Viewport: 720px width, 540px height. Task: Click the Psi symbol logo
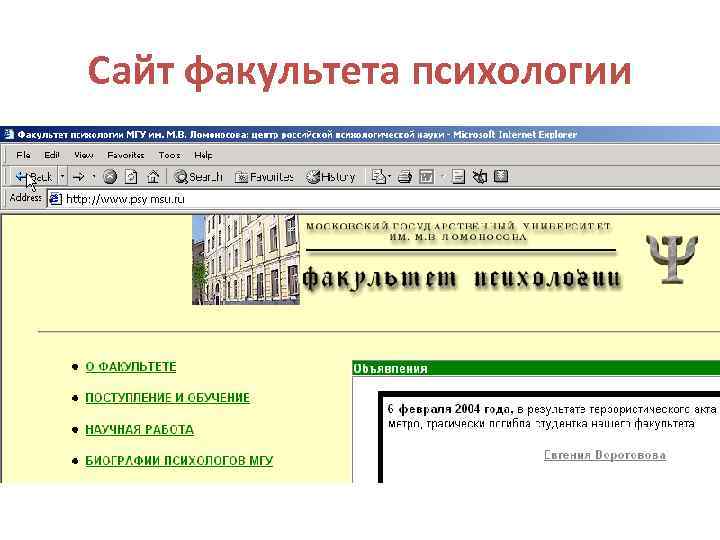[x=672, y=259]
